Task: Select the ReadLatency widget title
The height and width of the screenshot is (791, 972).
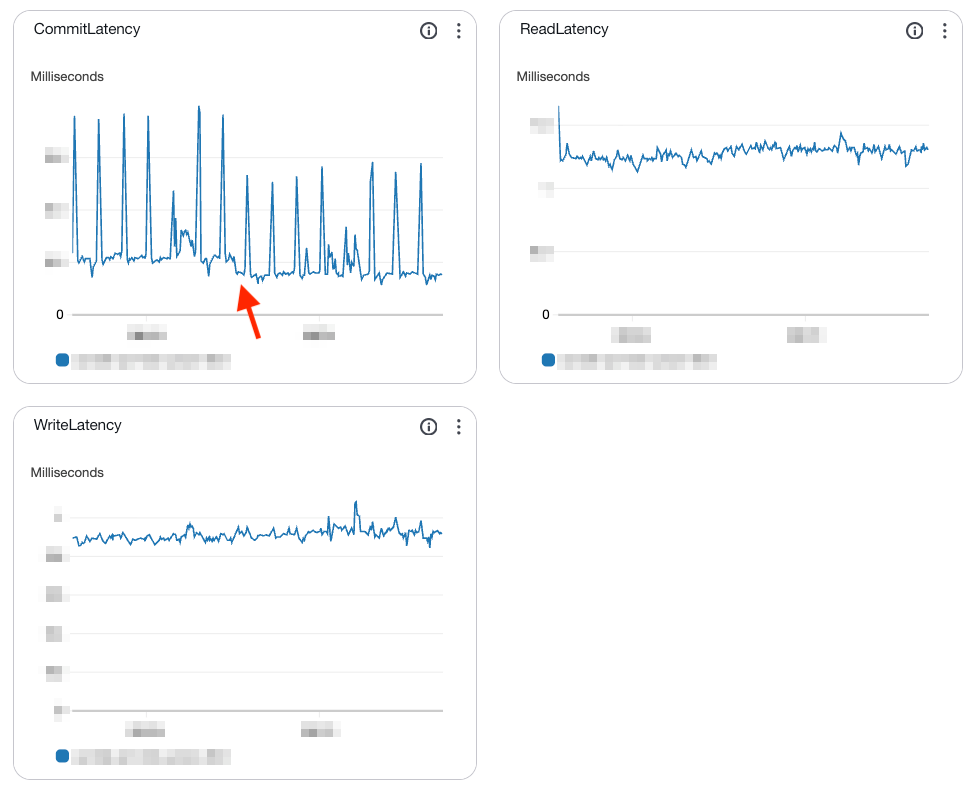Action: point(564,29)
